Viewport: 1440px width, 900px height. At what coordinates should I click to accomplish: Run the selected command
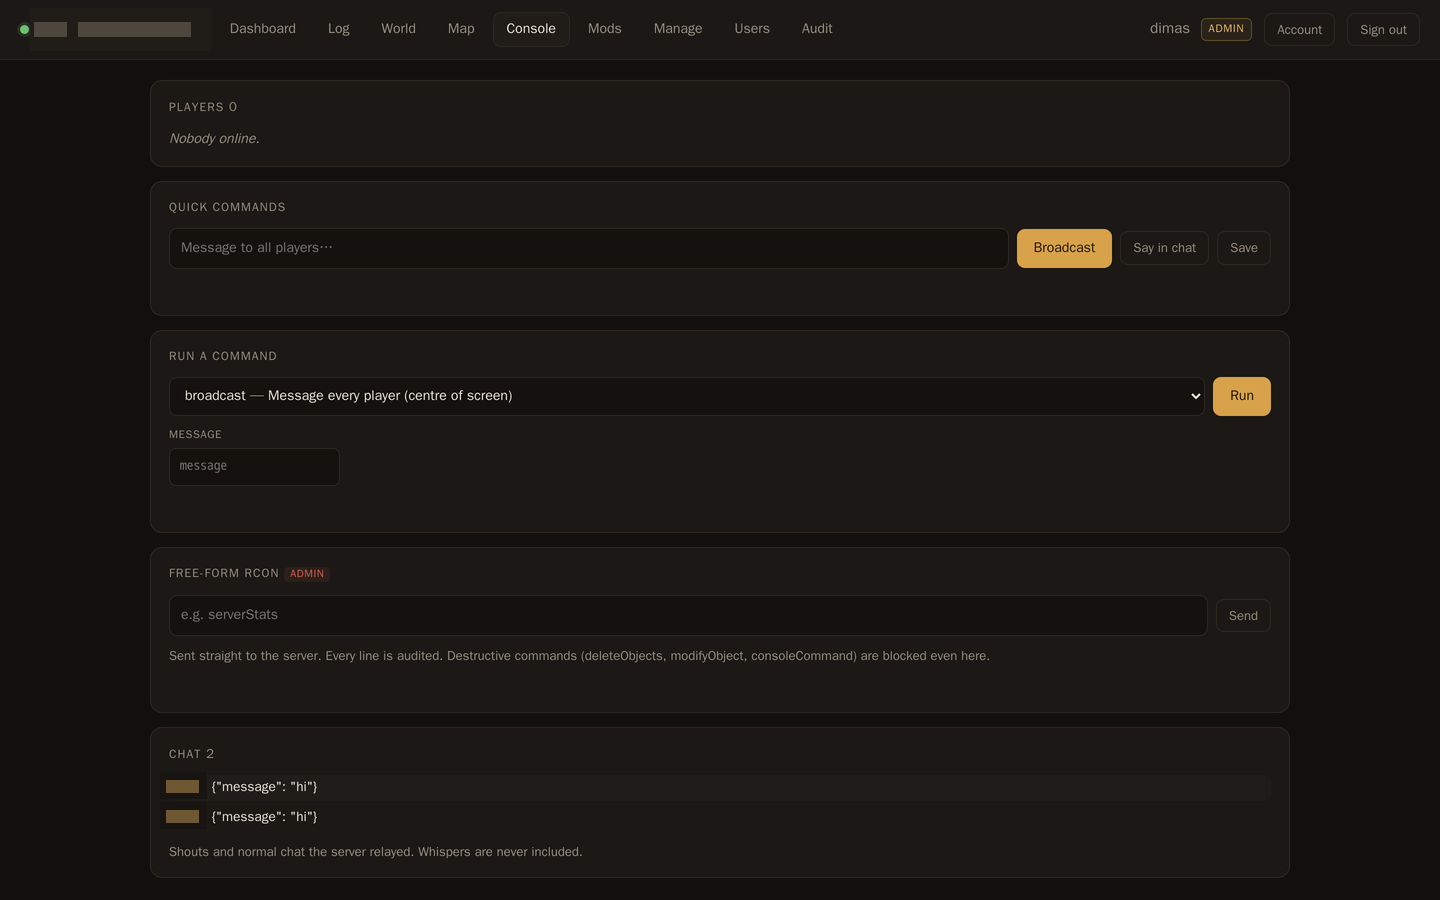(1242, 396)
